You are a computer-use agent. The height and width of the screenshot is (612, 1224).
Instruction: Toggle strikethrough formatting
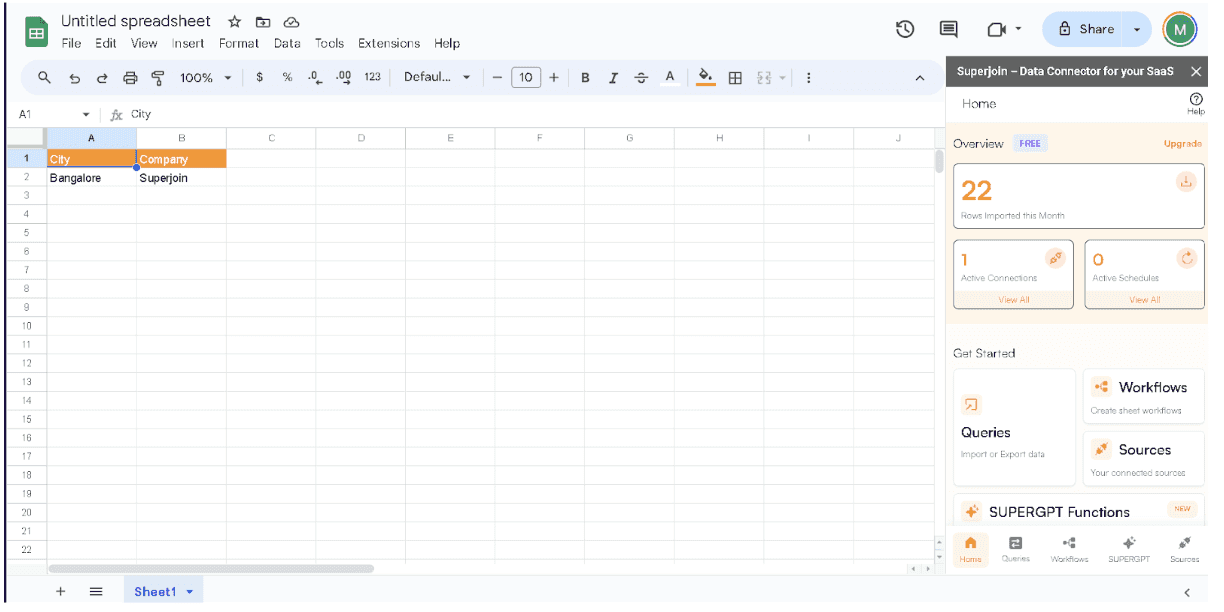[x=641, y=77]
